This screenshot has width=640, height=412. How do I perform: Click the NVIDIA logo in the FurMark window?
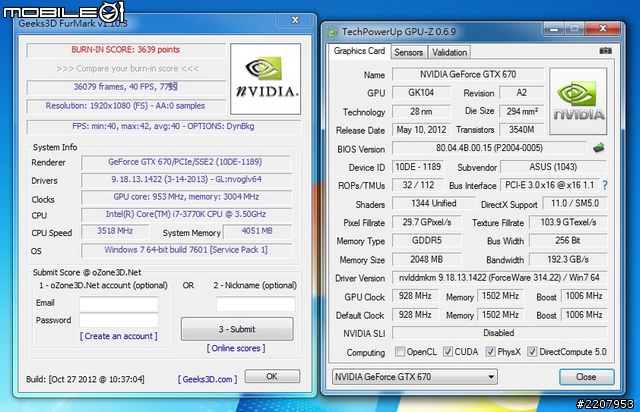(265, 79)
